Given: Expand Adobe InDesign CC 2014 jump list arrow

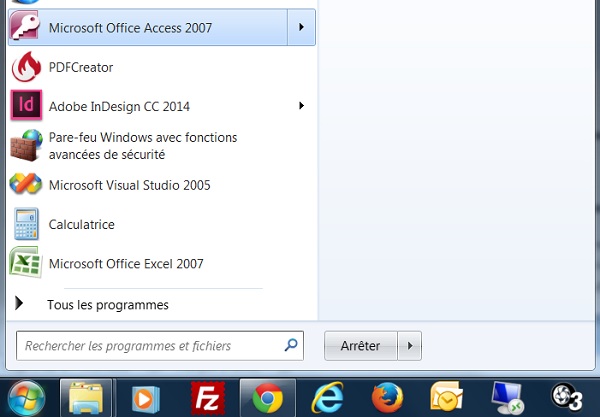Looking at the screenshot, I should click(302, 106).
